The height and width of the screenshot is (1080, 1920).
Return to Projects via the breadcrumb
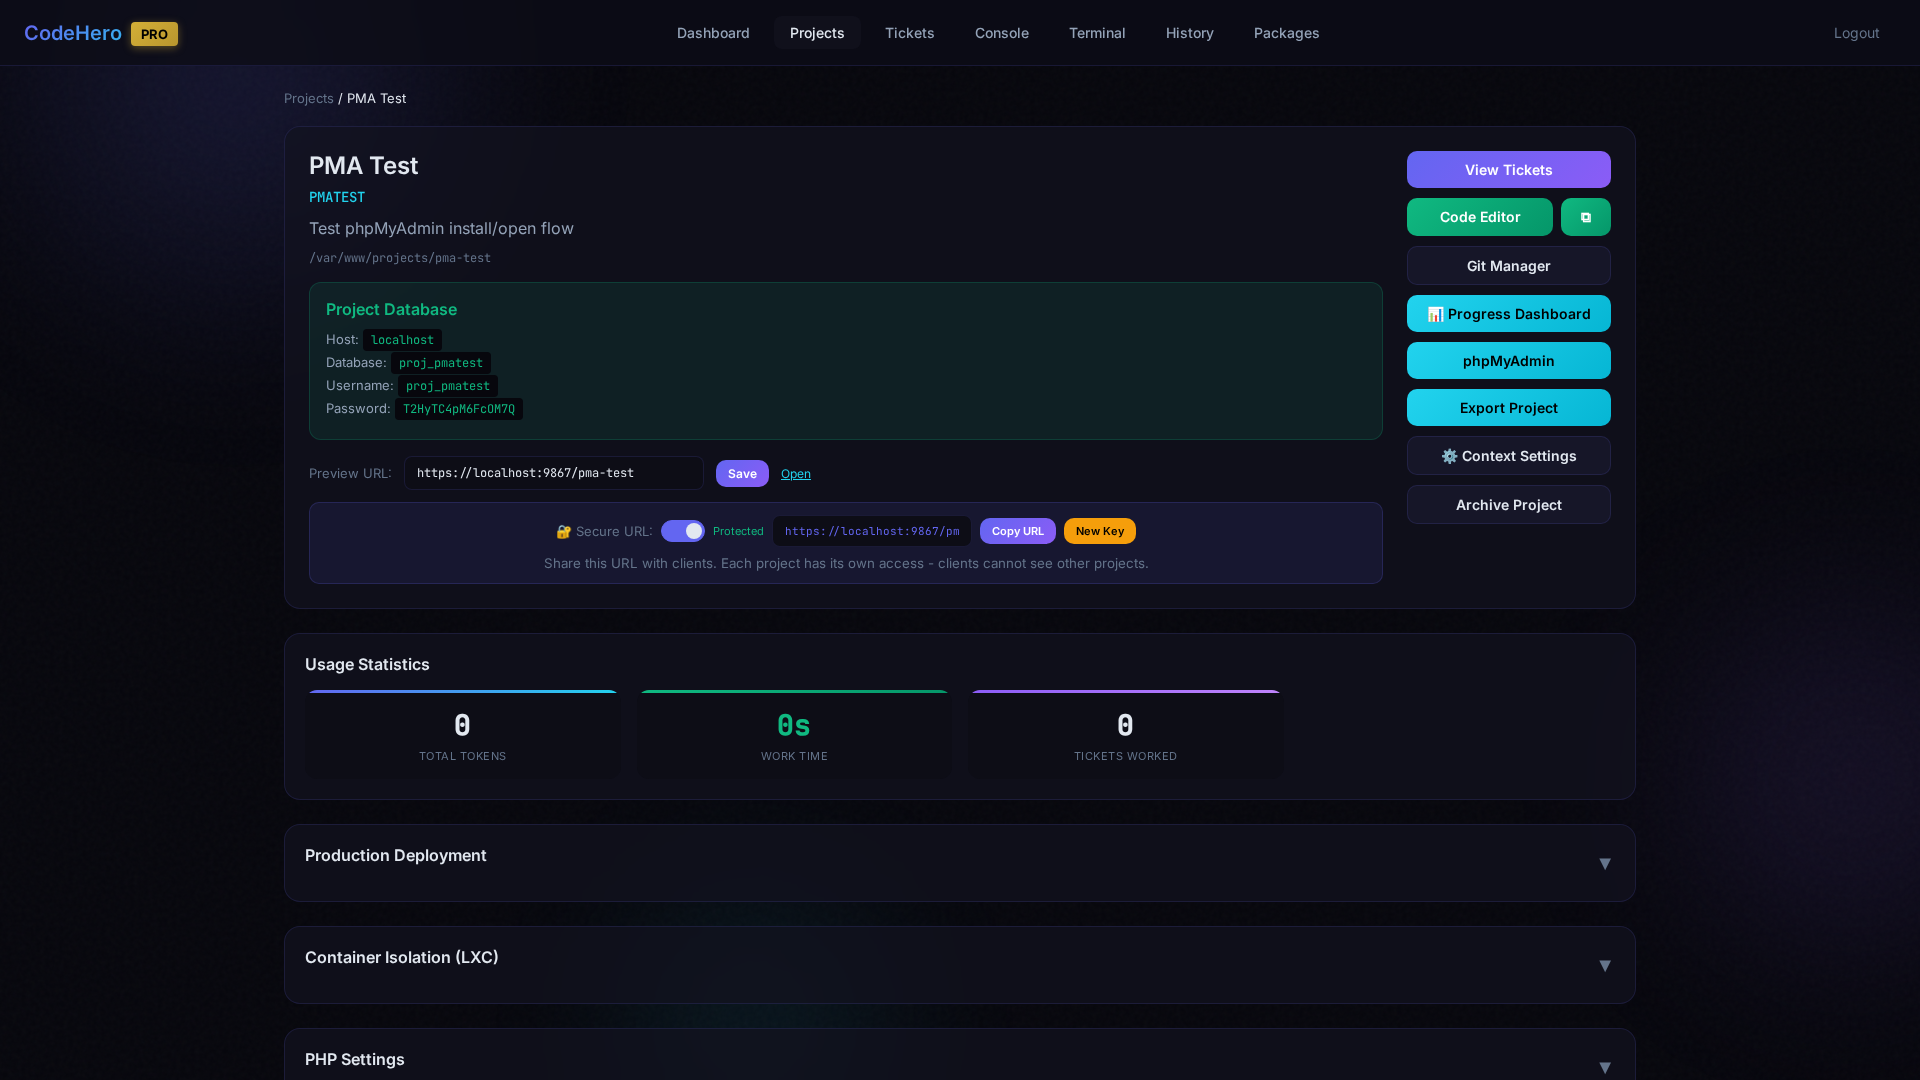(308, 98)
